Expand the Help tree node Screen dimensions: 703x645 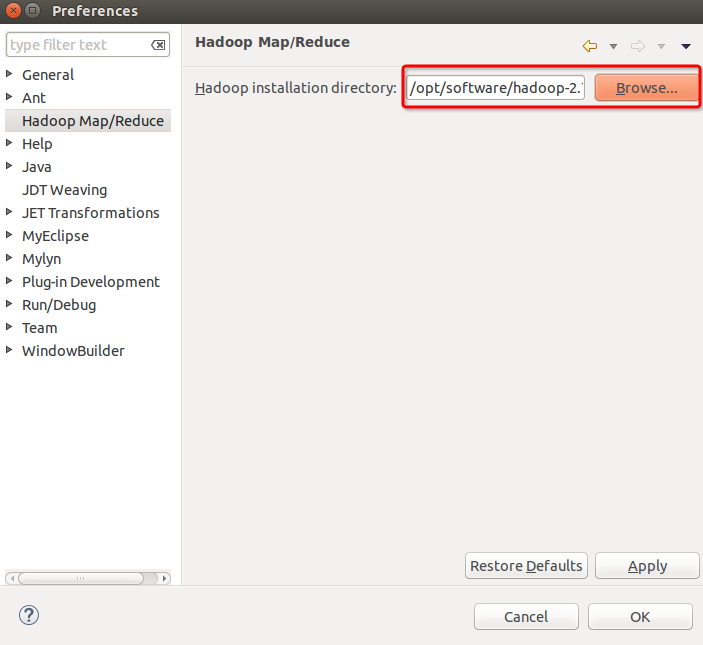click(x=9, y=143)
